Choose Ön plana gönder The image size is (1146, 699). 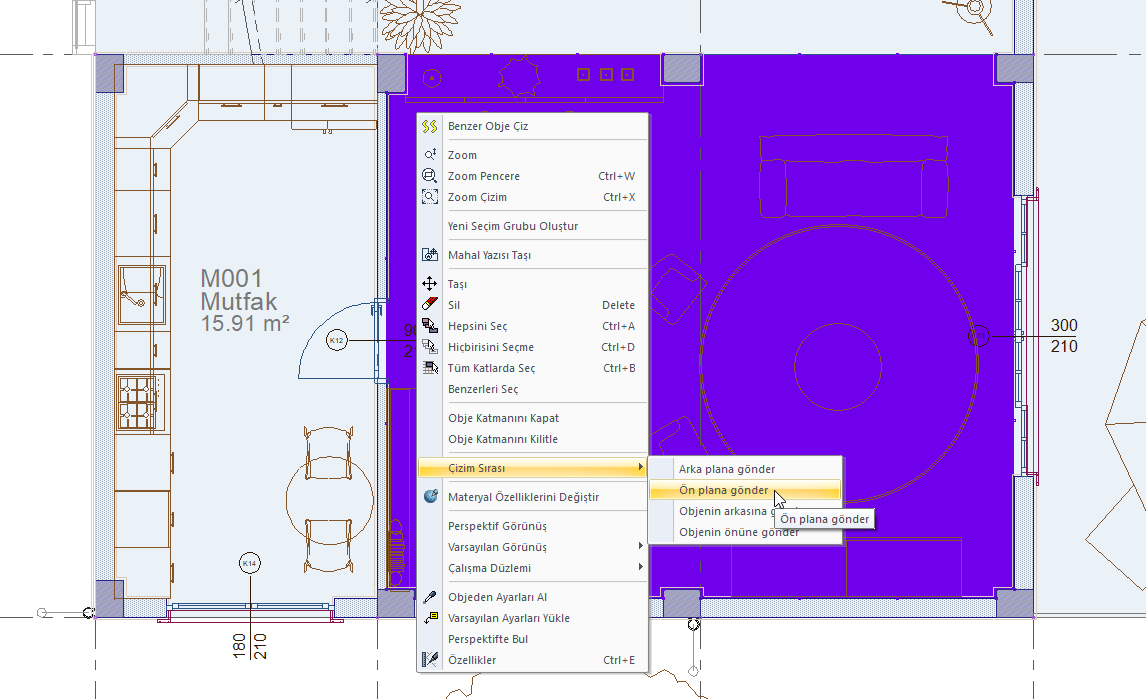tap(723, 490)
